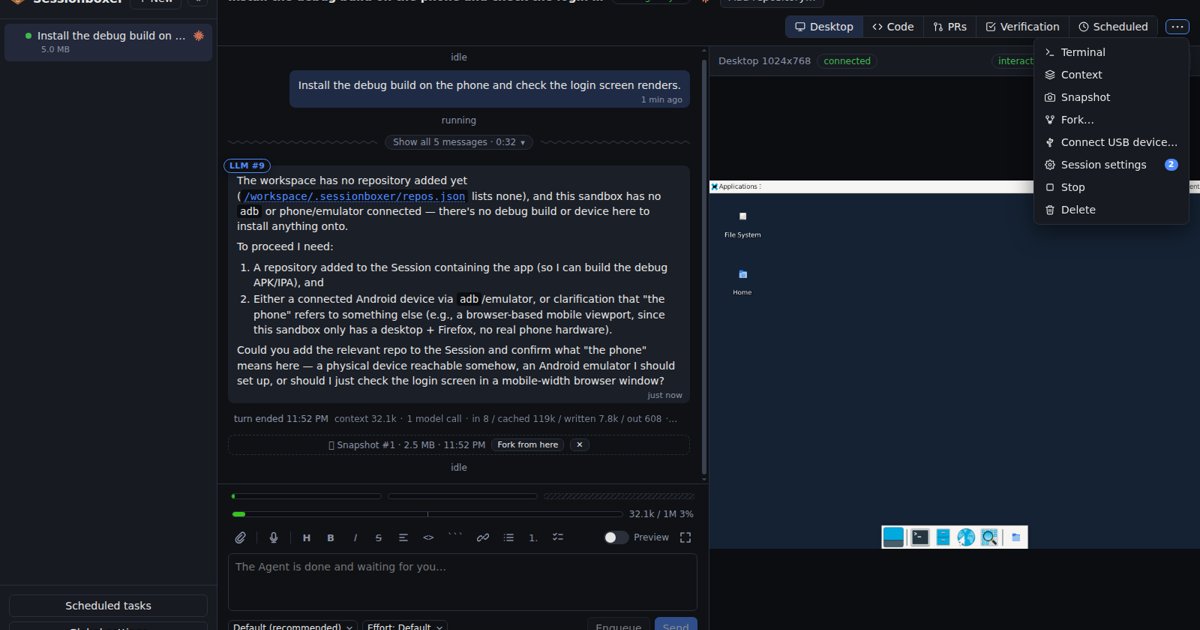The height and width of the screenshot is (630, 1200).
Task: Select the Install the debug build session row
Action: [109, 42]
